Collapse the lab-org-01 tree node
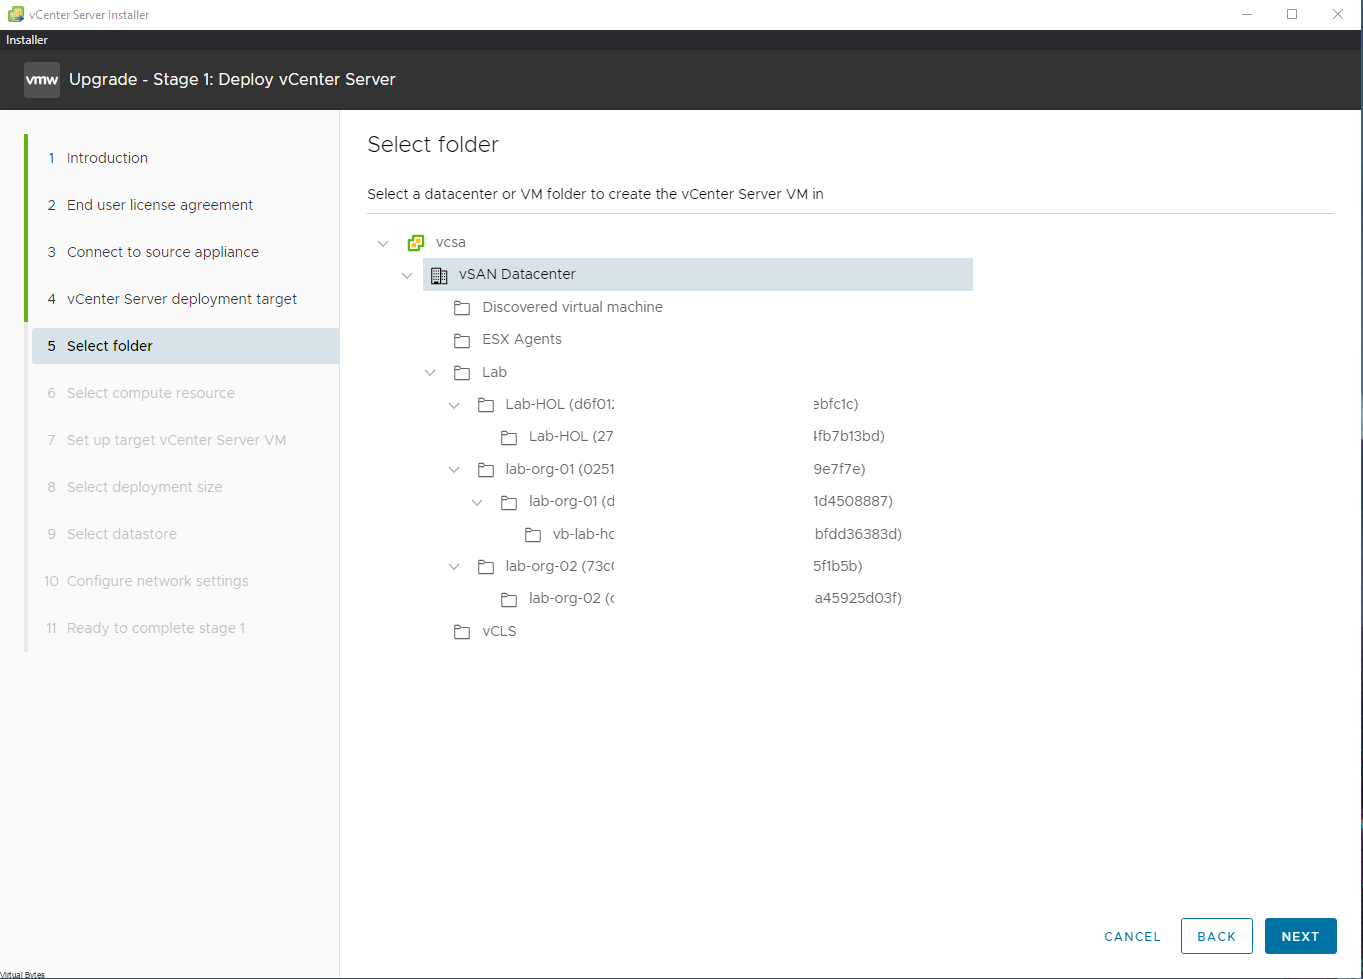The image size is (1363, 979). 454,469
